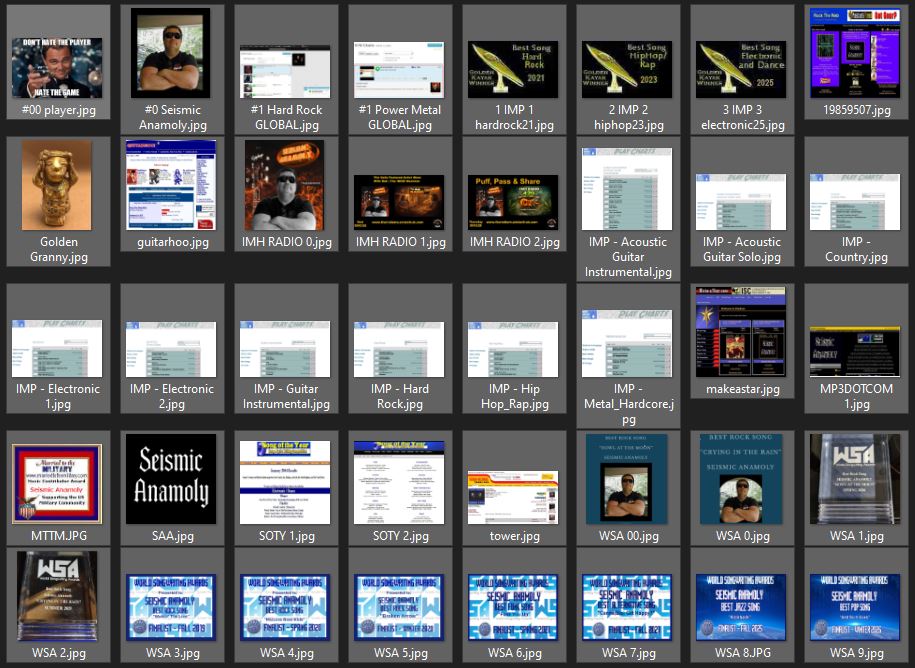915x668 pixels.
Task: Select #1 Hard Rock GLOBAL.jpg thumbnail
Action: [x=285, y=71]
